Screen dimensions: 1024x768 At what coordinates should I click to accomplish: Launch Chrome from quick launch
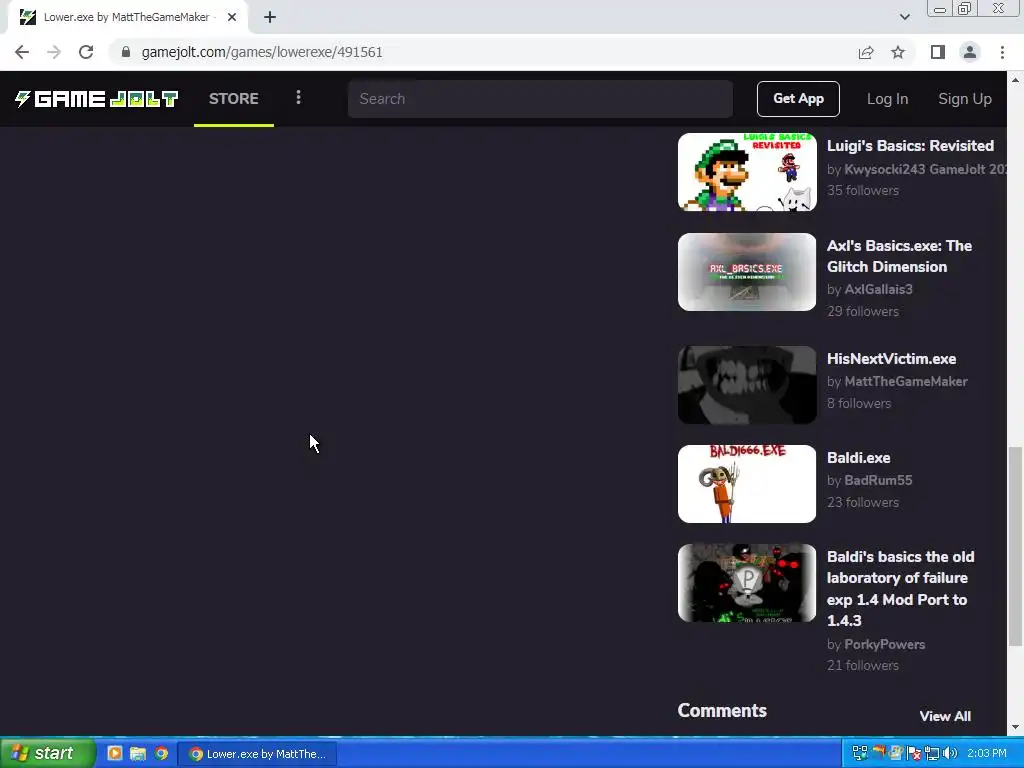click(161, 754)
